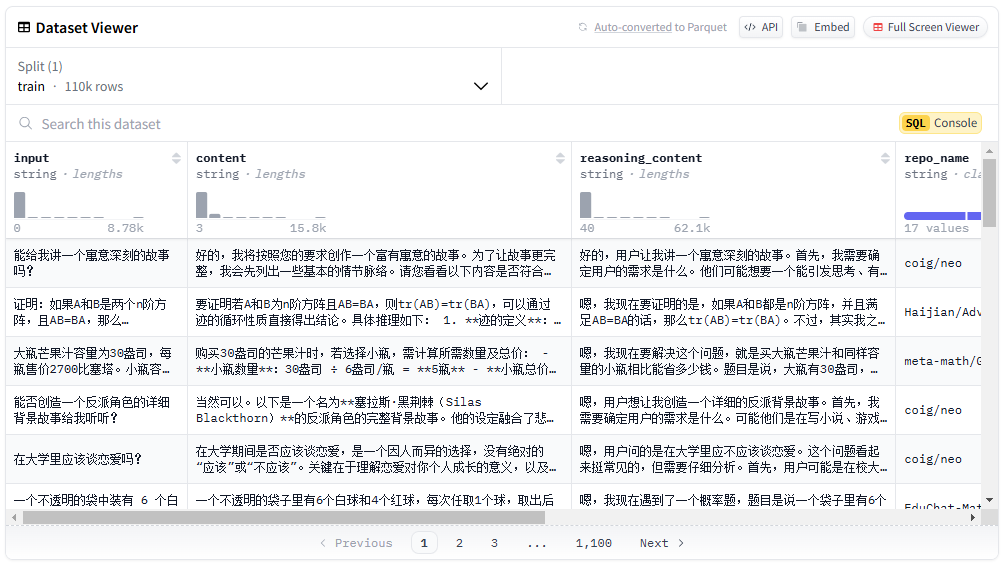Click the input lengths histogram

point(79,205)
